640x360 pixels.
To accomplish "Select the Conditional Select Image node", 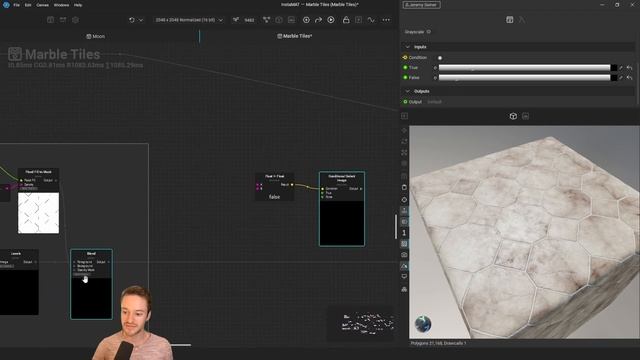I will pos(342,209).
